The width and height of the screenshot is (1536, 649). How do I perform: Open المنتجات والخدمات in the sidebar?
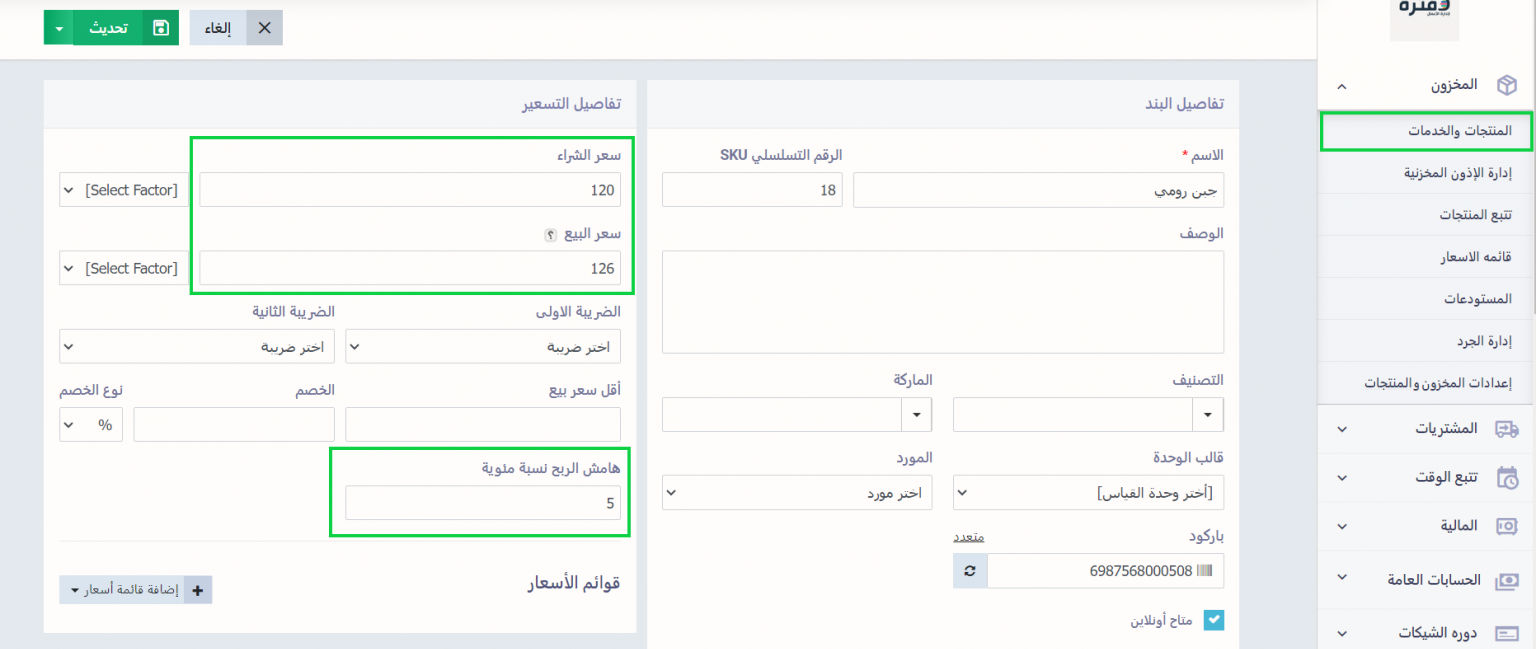coord(1426,131)
